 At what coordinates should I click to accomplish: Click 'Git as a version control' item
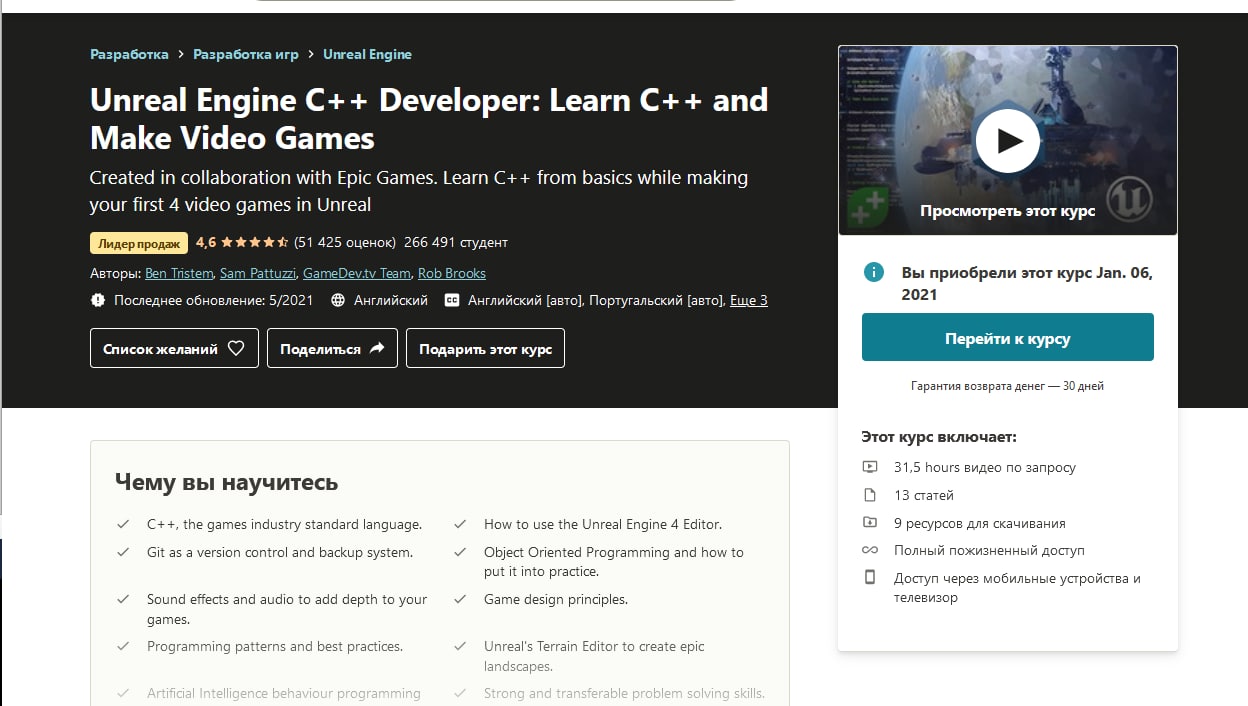(x=280, y=552)
